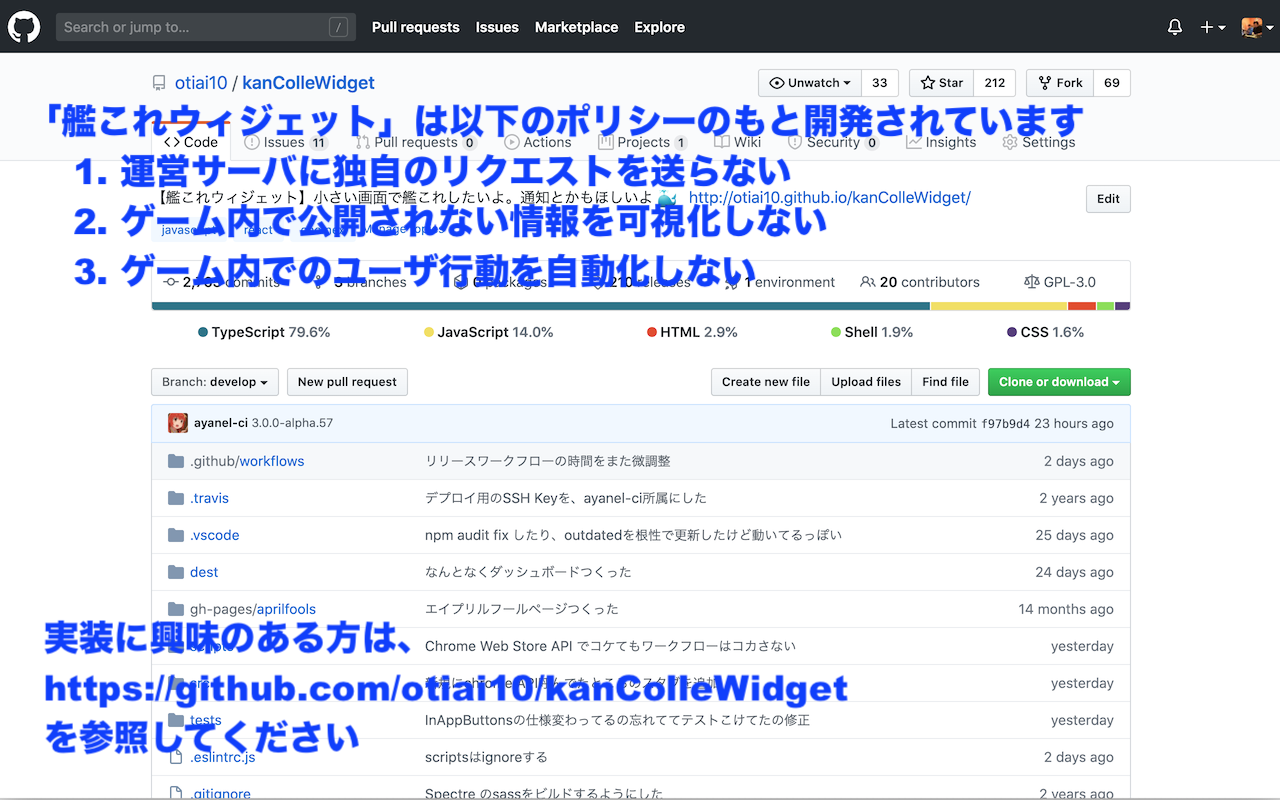Screen dimensions: 1280x800
Task: Select JavaScript 14.0% language entry
Action: (x=488, y=332)
